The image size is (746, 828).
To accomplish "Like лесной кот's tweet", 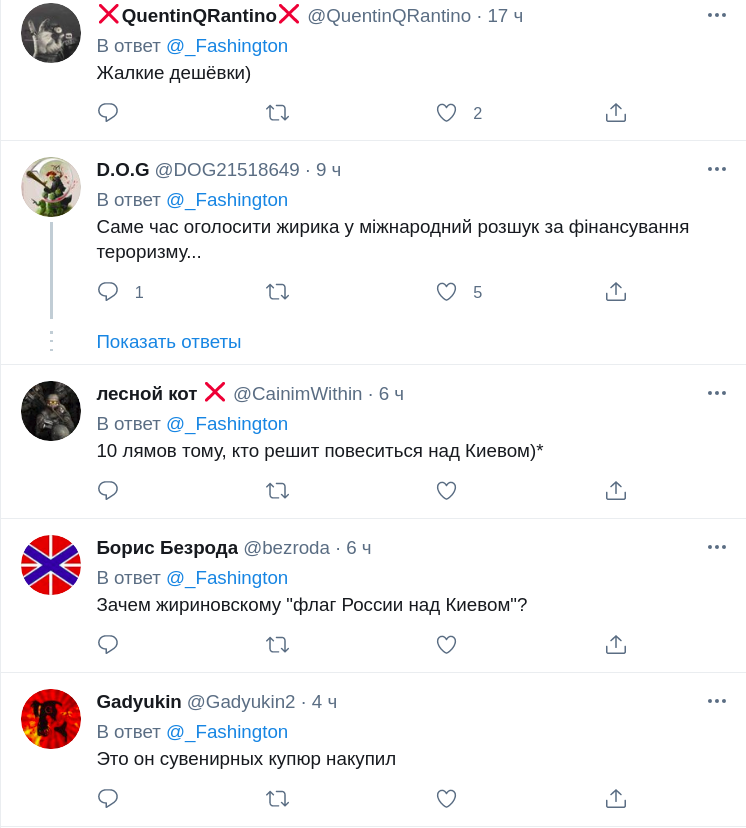I will [x=446, y=490].
